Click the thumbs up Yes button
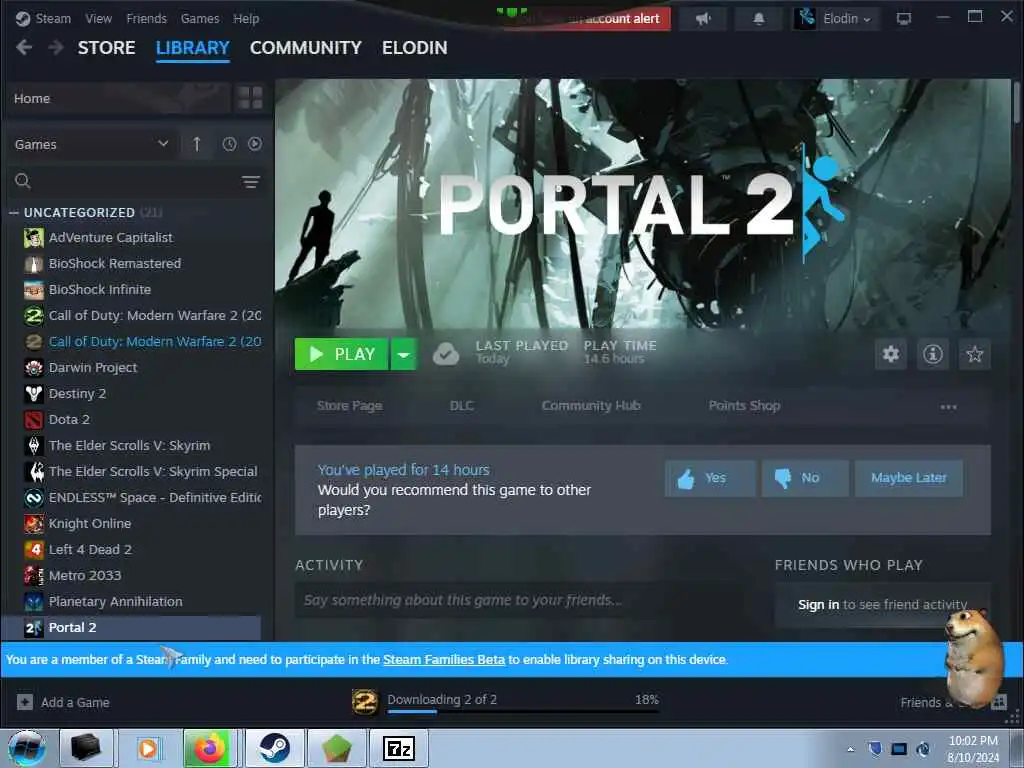This screenshot has width=1024, height=768. click(x=711, y=478)
